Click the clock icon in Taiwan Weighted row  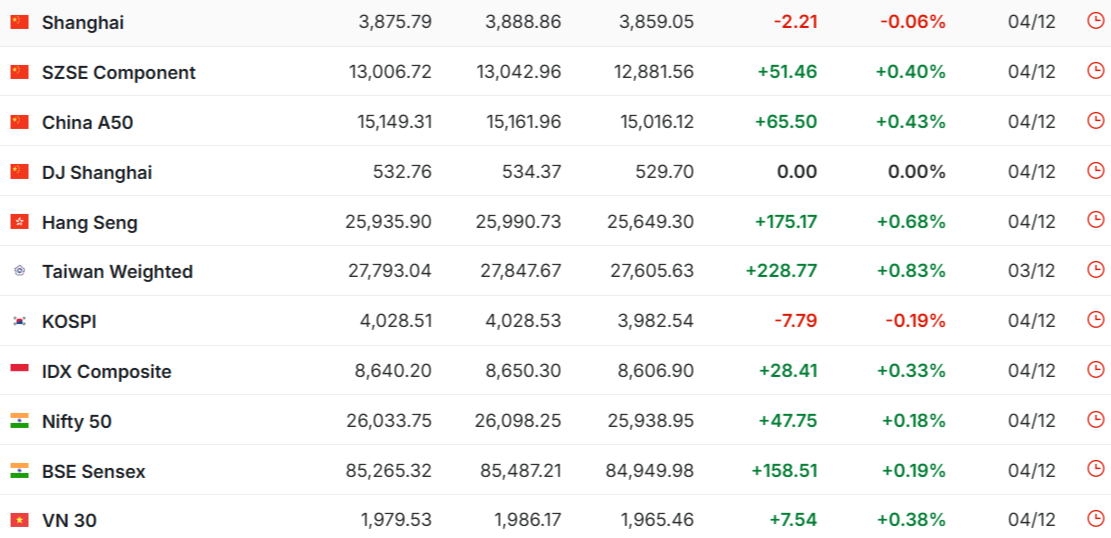click(1096, 270)
